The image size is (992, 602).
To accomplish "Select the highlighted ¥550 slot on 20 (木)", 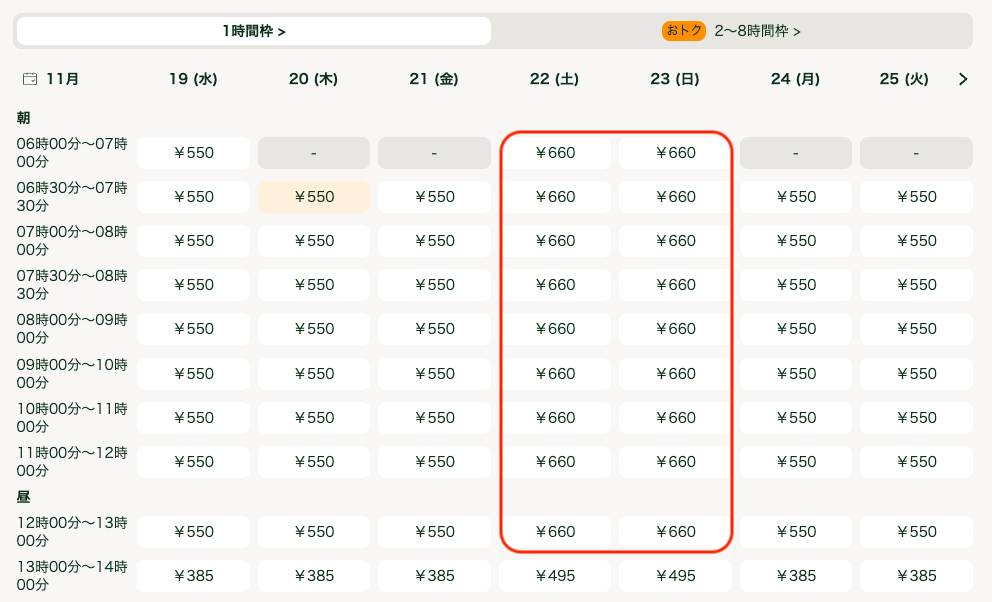I will [x=313, y=196].
